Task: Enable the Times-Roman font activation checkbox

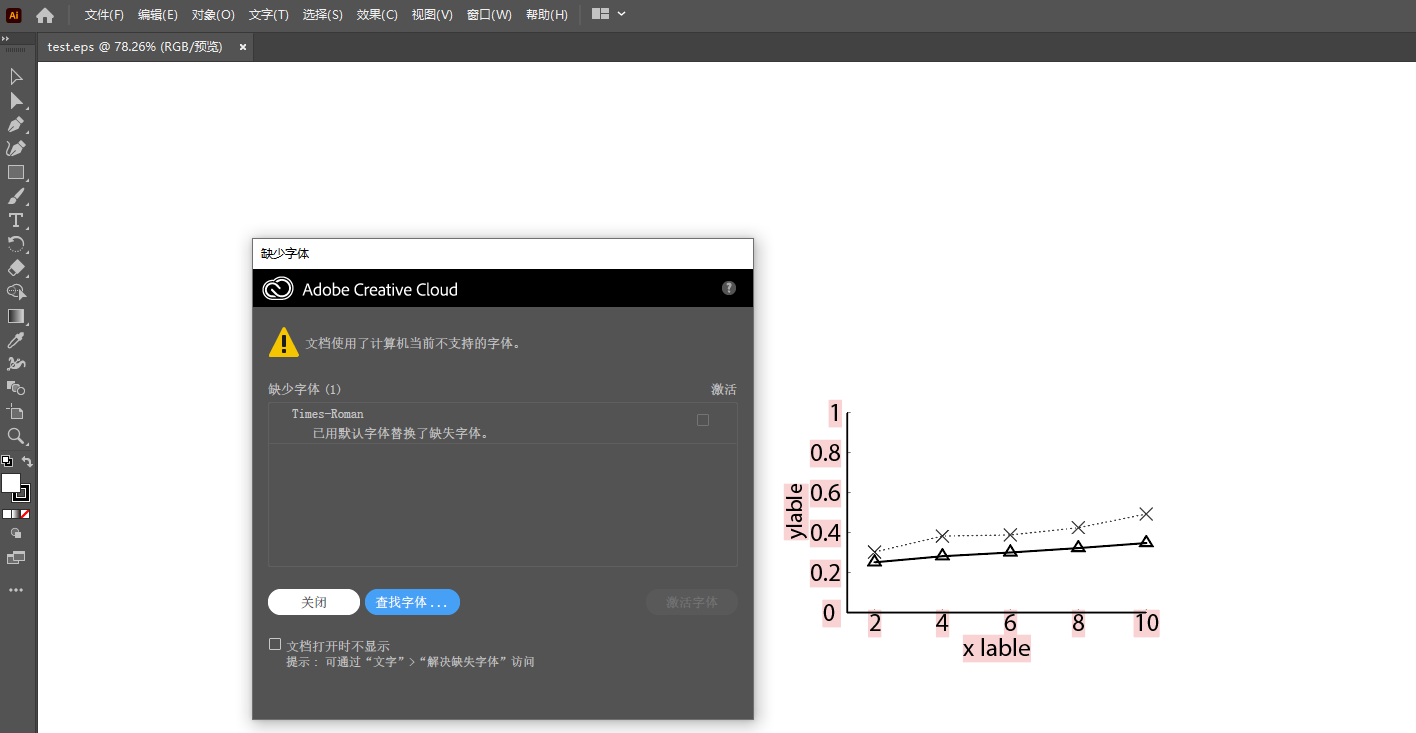Action: (x=702, y=420)
